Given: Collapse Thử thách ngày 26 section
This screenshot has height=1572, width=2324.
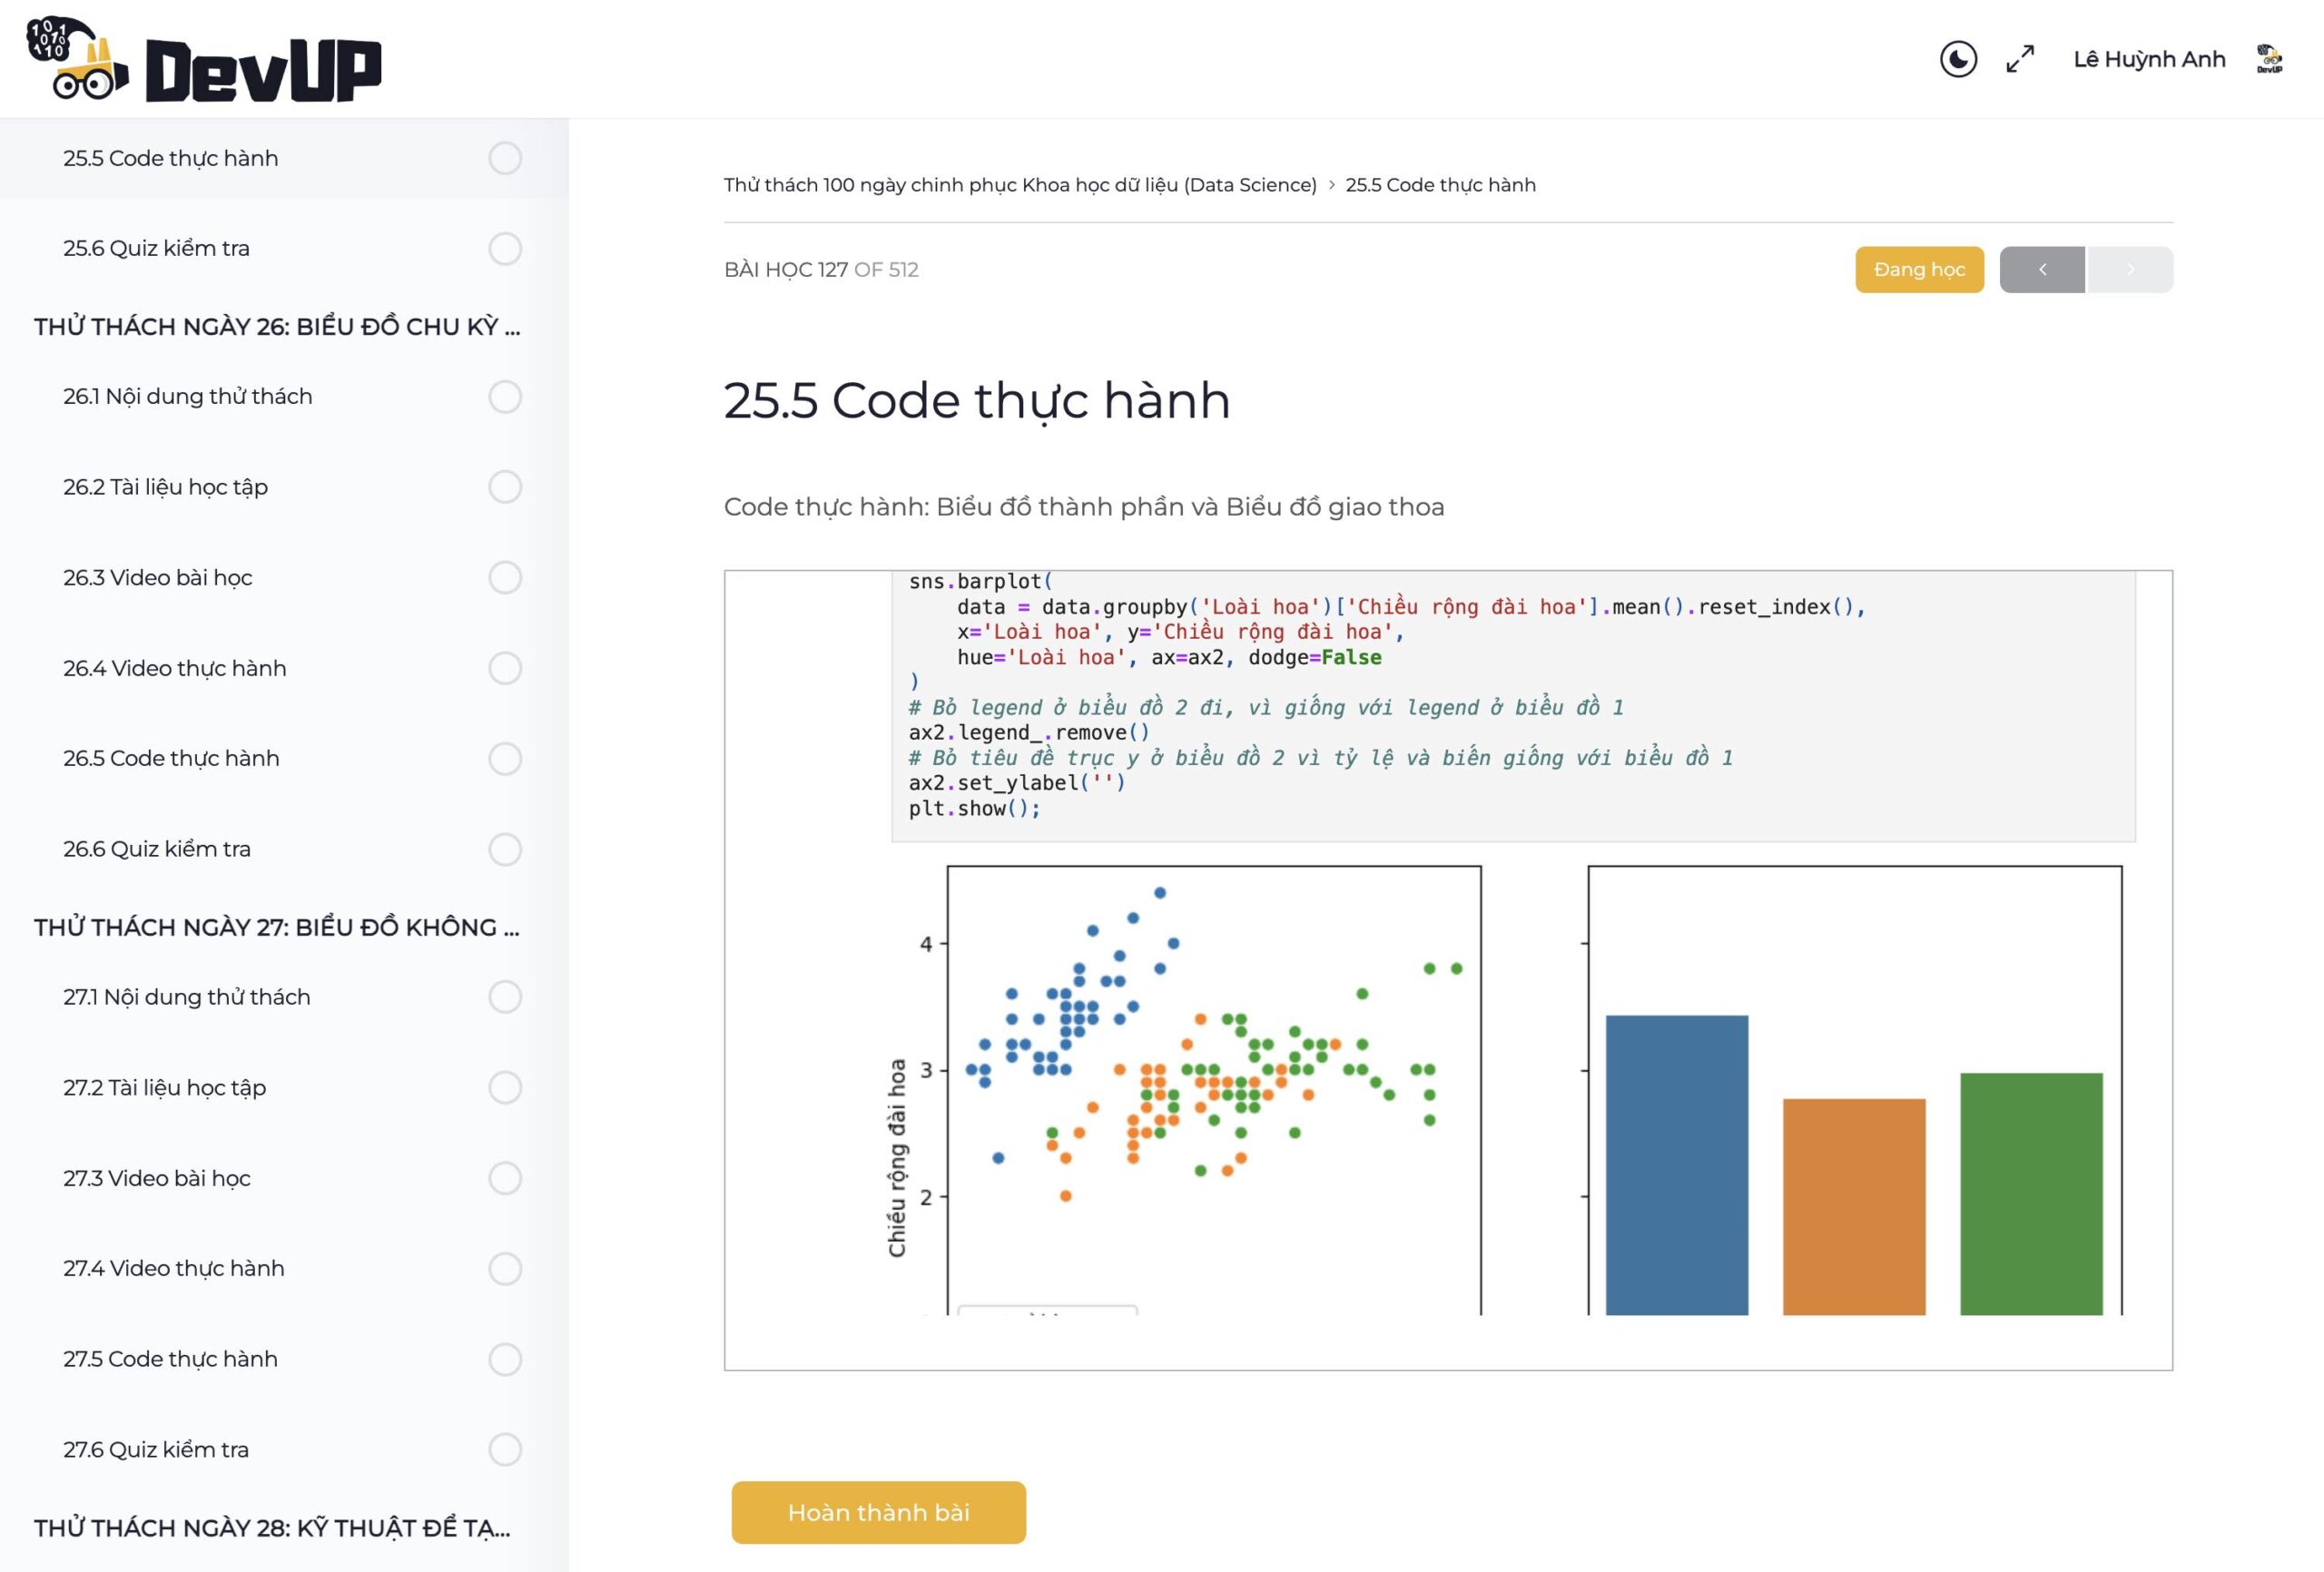Looking at the screenshot, I should click(x=277, y=327).
